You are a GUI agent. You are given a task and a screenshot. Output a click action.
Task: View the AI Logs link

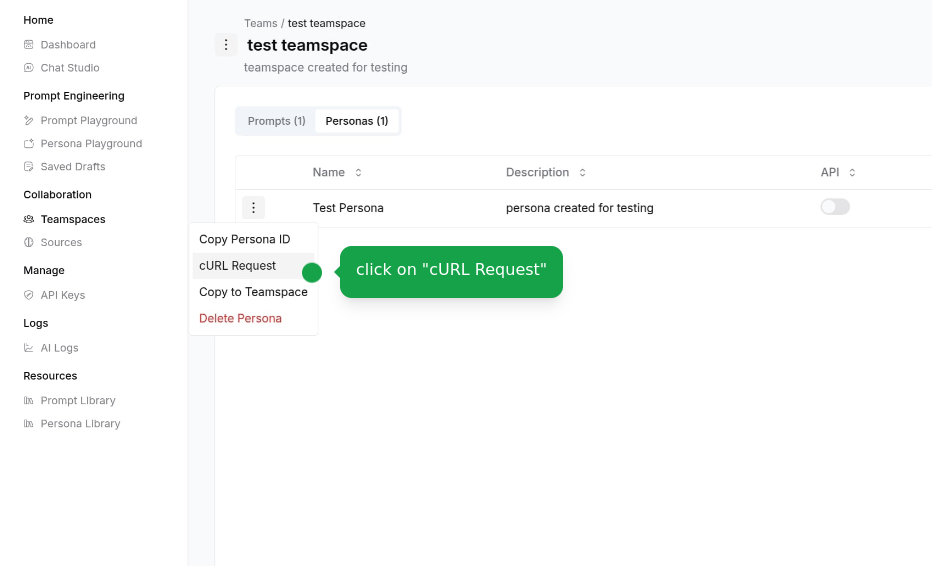59,348
